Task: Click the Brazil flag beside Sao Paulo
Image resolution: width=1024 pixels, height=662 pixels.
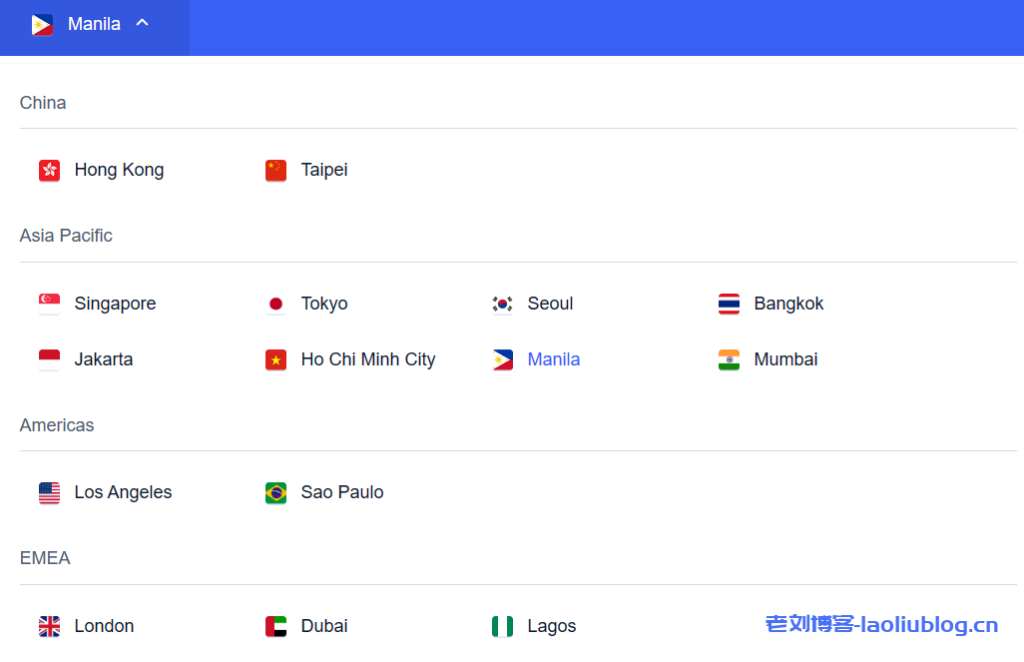Action: [276, 493]
